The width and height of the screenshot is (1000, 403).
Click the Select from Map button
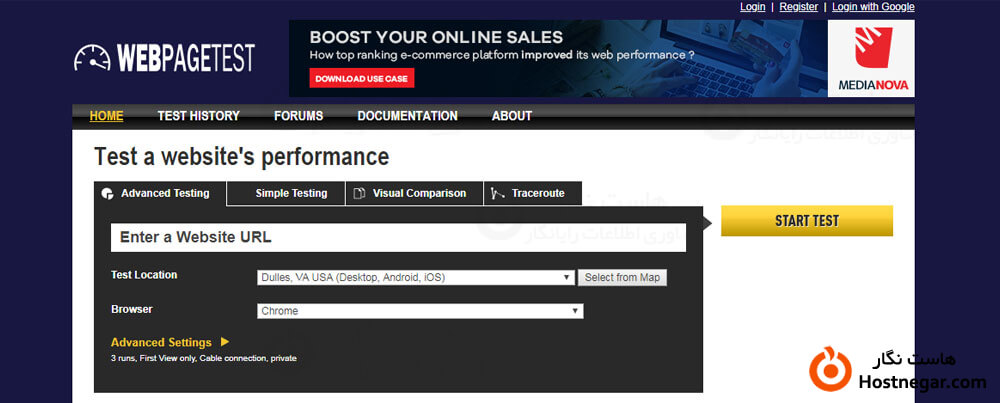(622, 278)
